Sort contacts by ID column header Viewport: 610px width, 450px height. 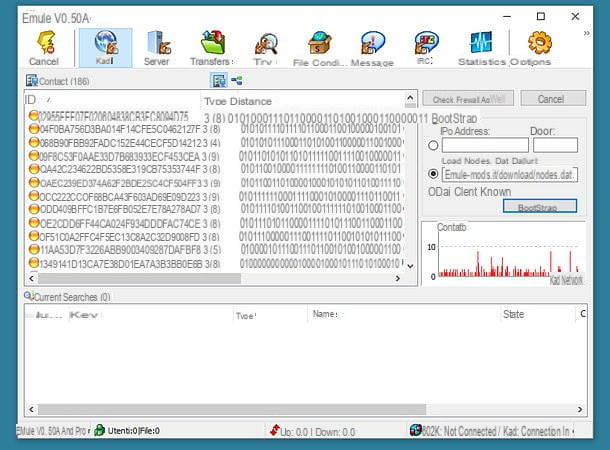112,101
